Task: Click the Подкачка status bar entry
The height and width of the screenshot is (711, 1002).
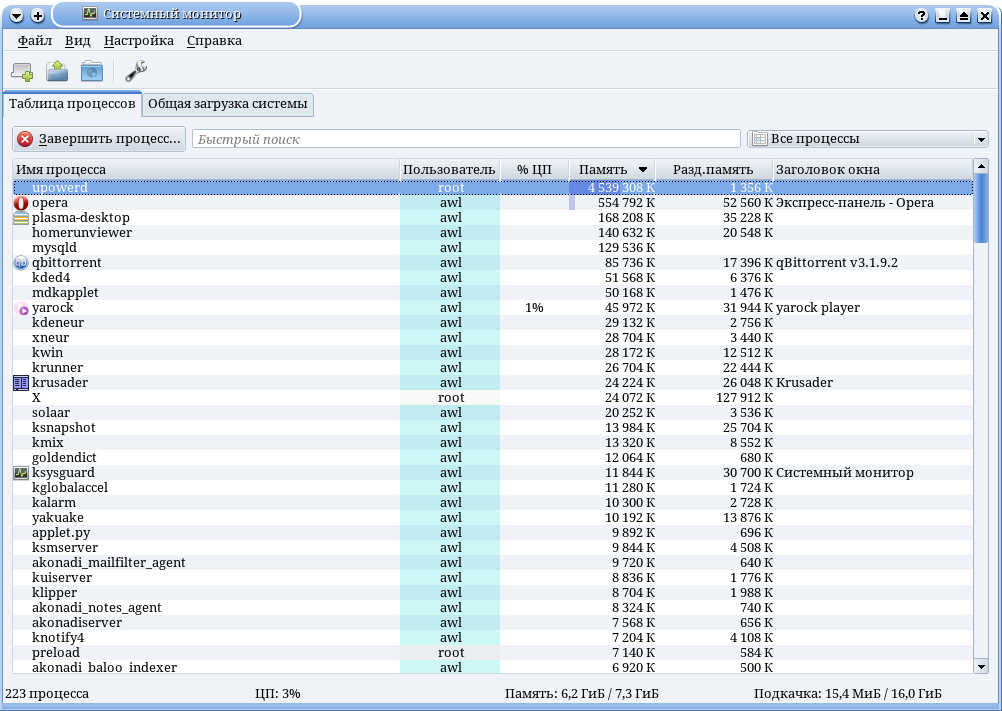Action: coord(847,694)
